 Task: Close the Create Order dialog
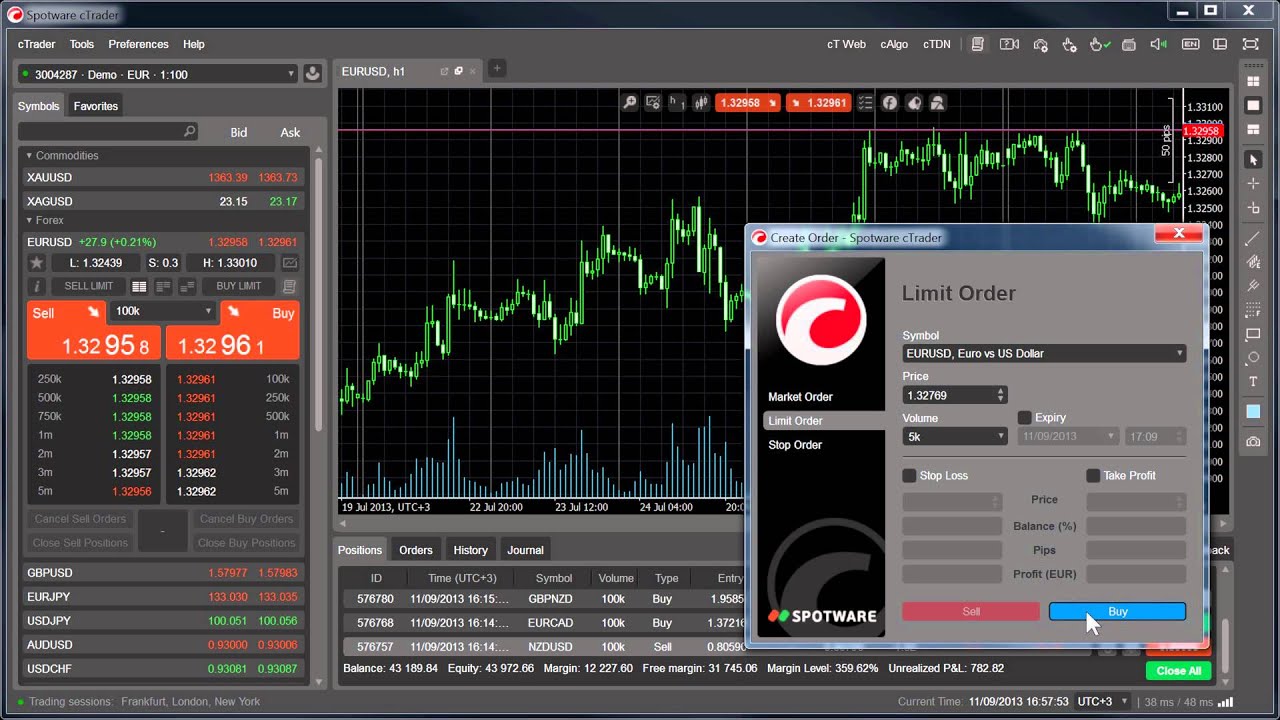1179,234
